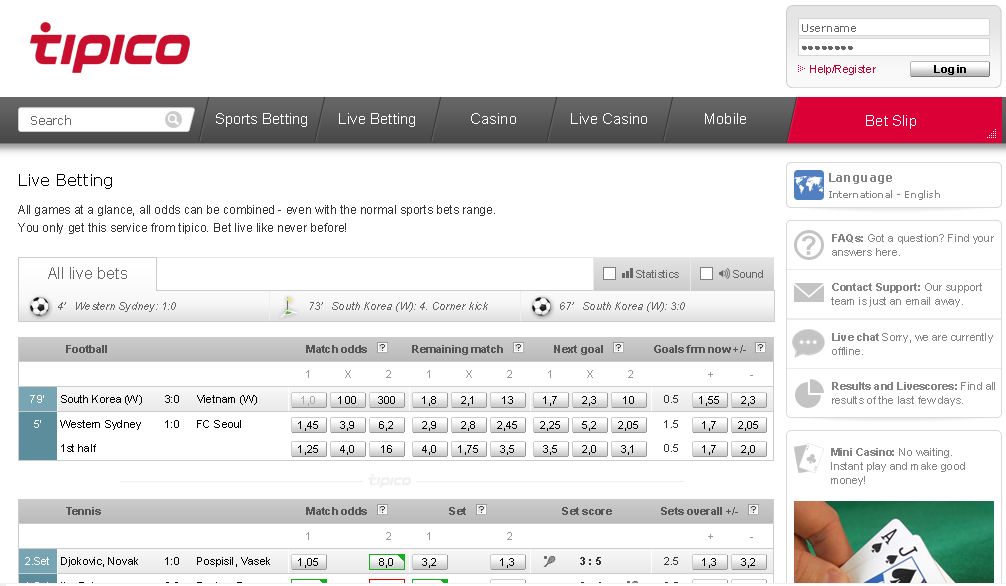This screenshot has width=1006, height=586.
Task: Open the Language world map icon
Action: [808, 185]
